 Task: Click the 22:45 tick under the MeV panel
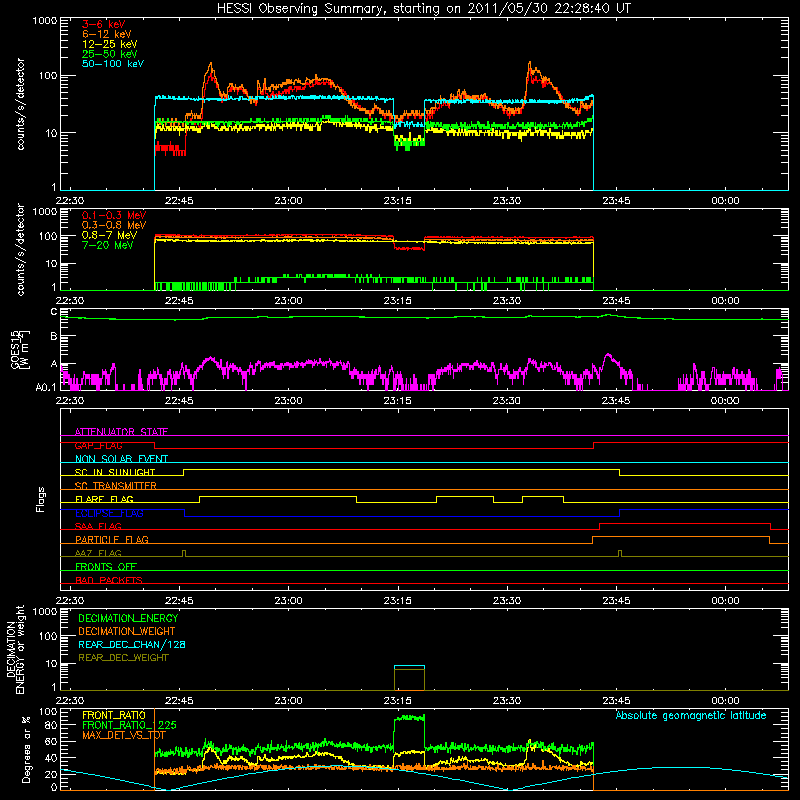coord(179,301)
